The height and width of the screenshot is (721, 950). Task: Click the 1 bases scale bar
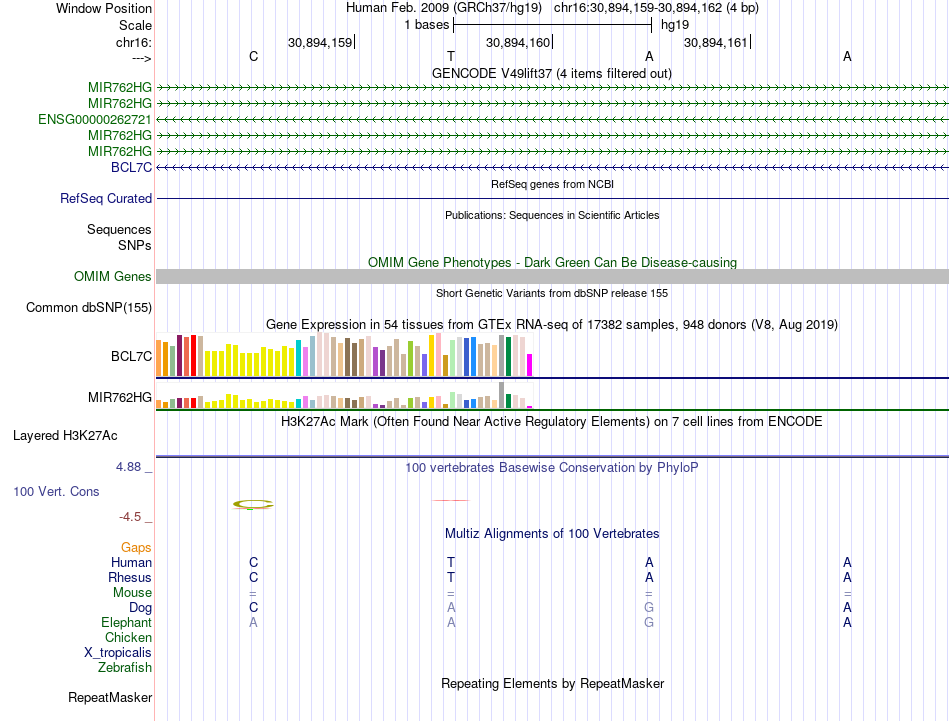click(553, 25)
